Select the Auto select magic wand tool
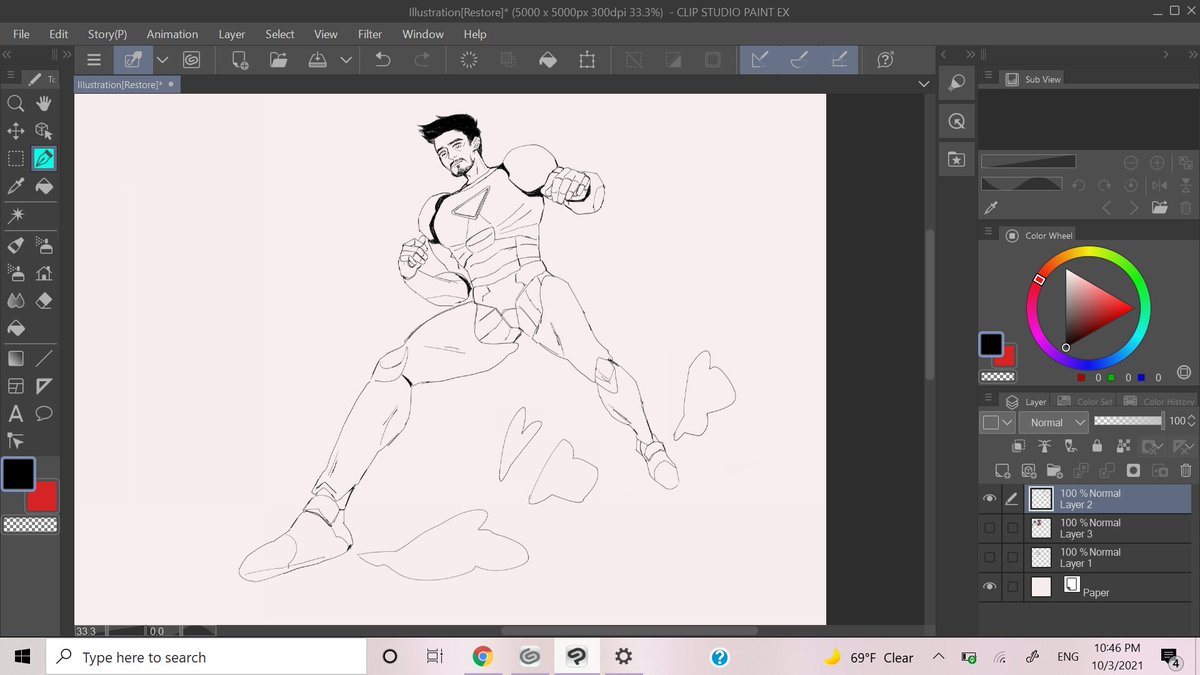The height and width of the screenshot is (675, 1200). tap(16, 215)
